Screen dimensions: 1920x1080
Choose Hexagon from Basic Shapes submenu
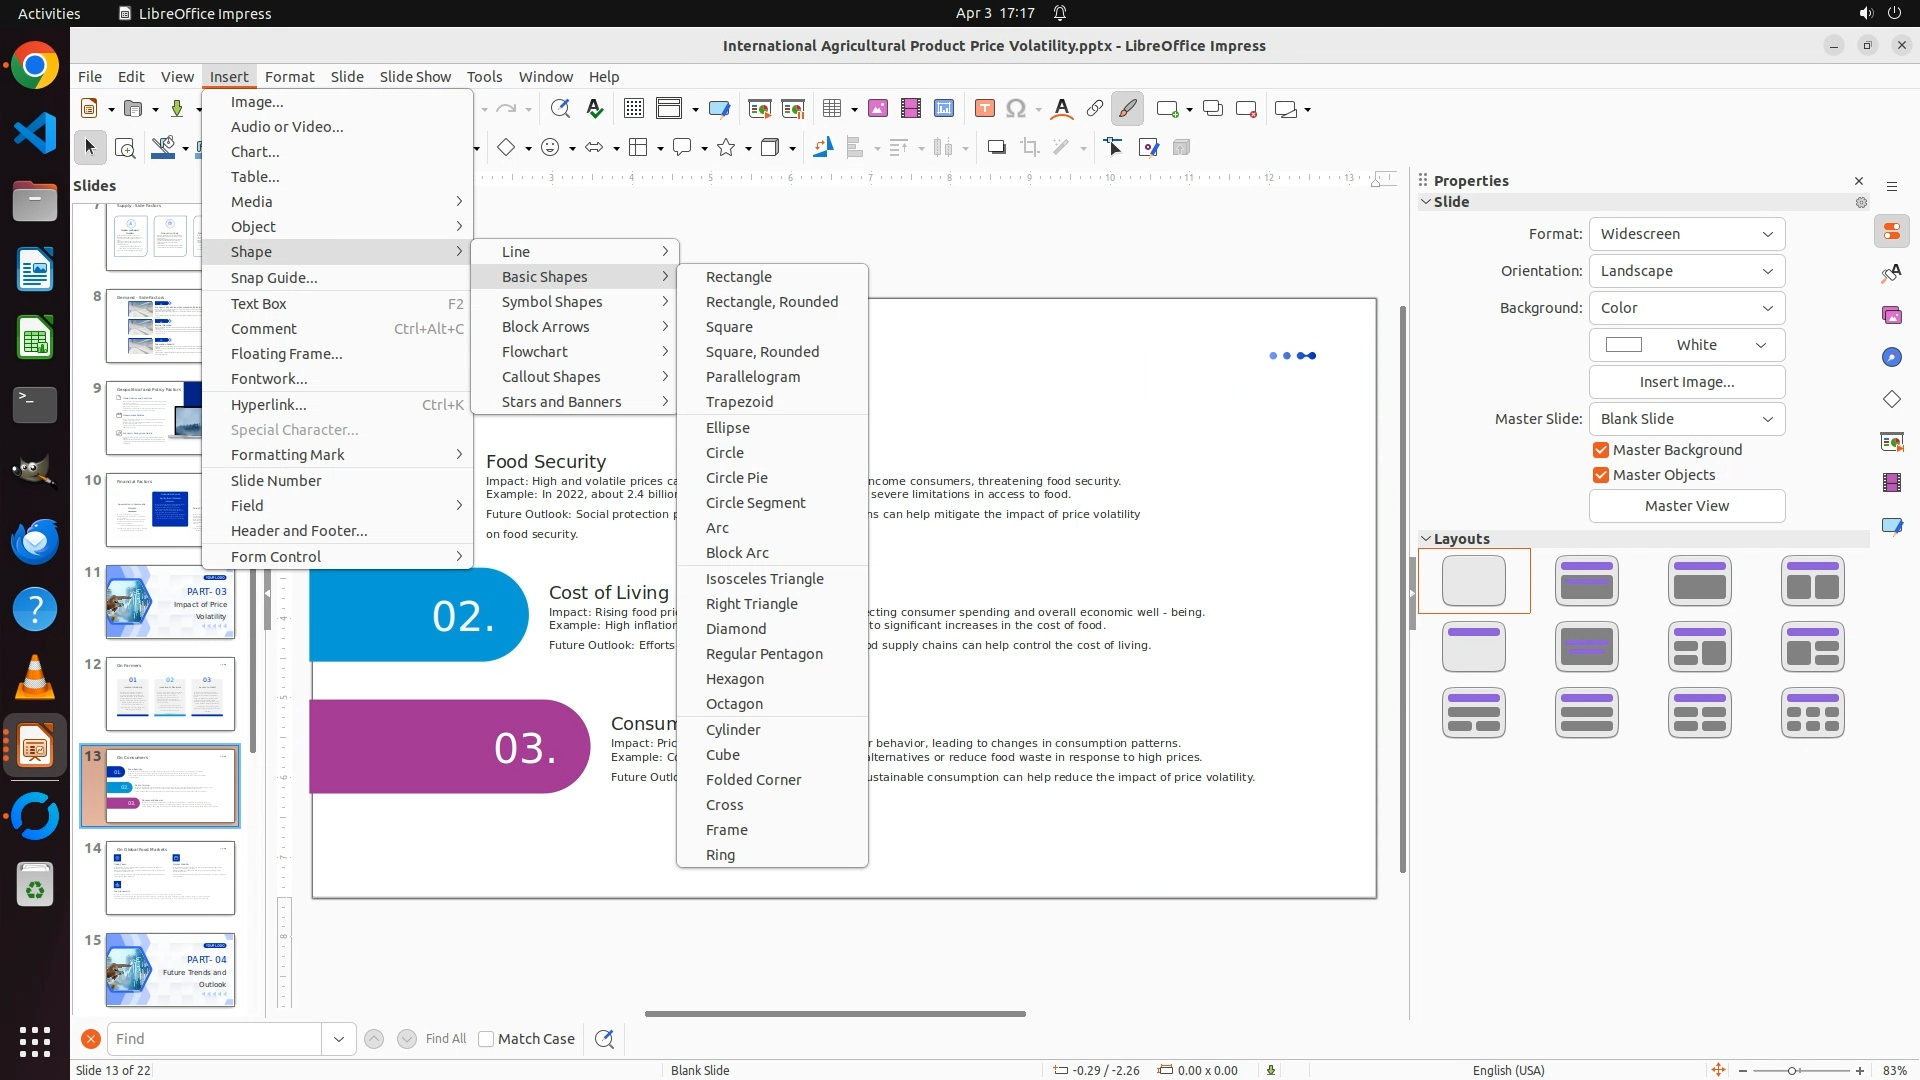[x=734, y=679]
